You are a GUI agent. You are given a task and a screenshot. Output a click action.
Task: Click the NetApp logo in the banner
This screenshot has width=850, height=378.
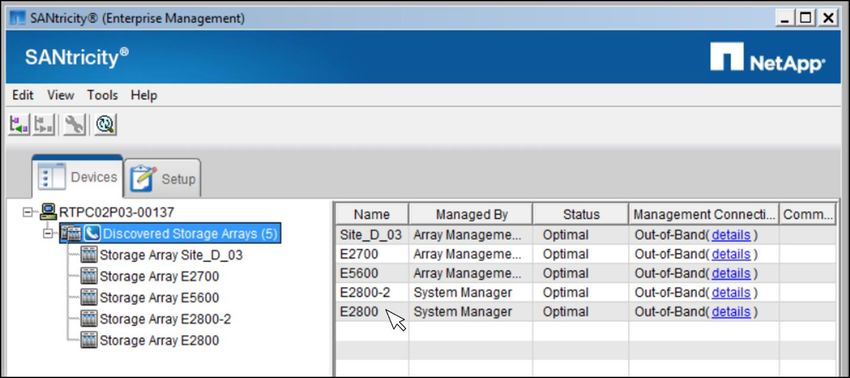tap(768, 57)
